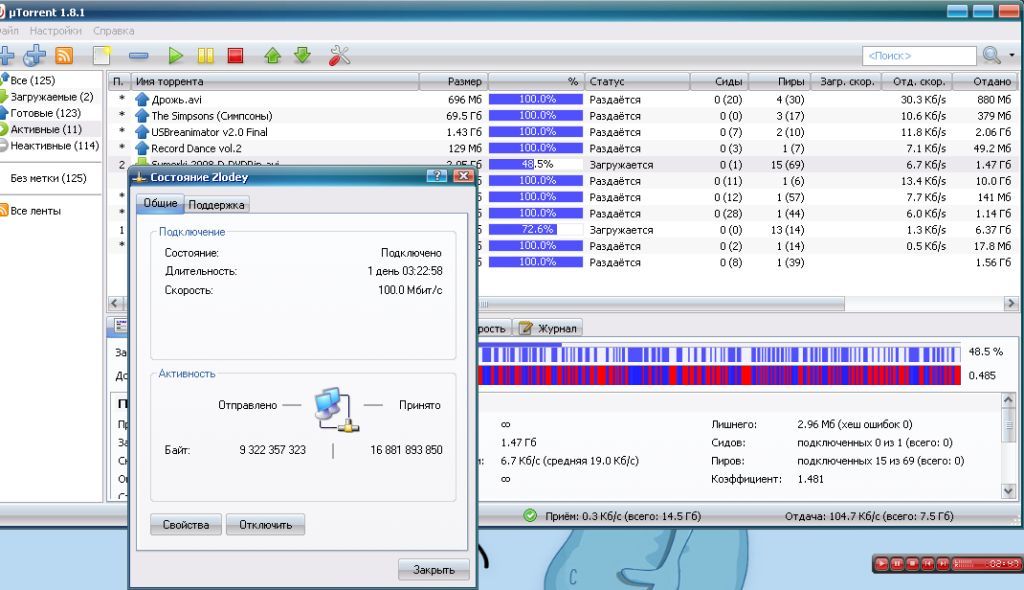Click the Отключить button

tap(265, 525)
